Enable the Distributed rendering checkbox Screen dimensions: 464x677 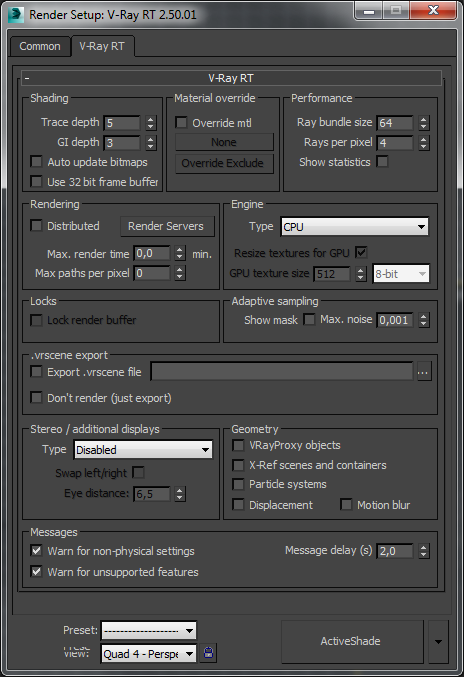36,225
